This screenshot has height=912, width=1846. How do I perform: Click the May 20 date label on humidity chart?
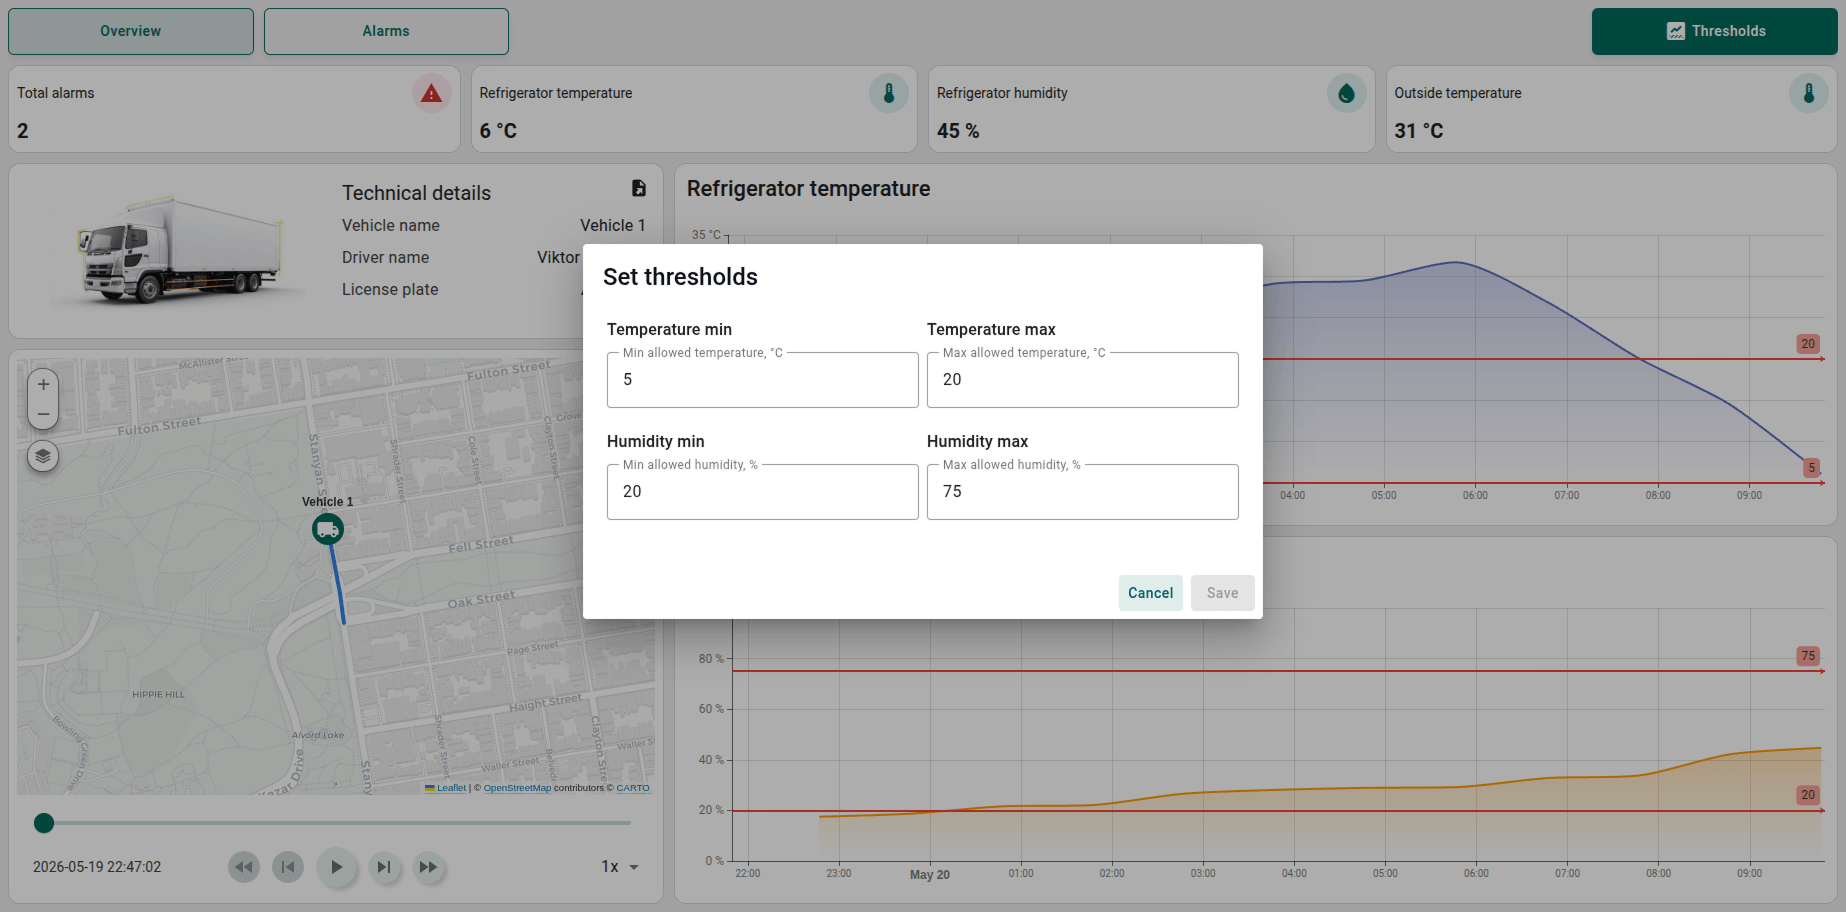pos(930,875)
